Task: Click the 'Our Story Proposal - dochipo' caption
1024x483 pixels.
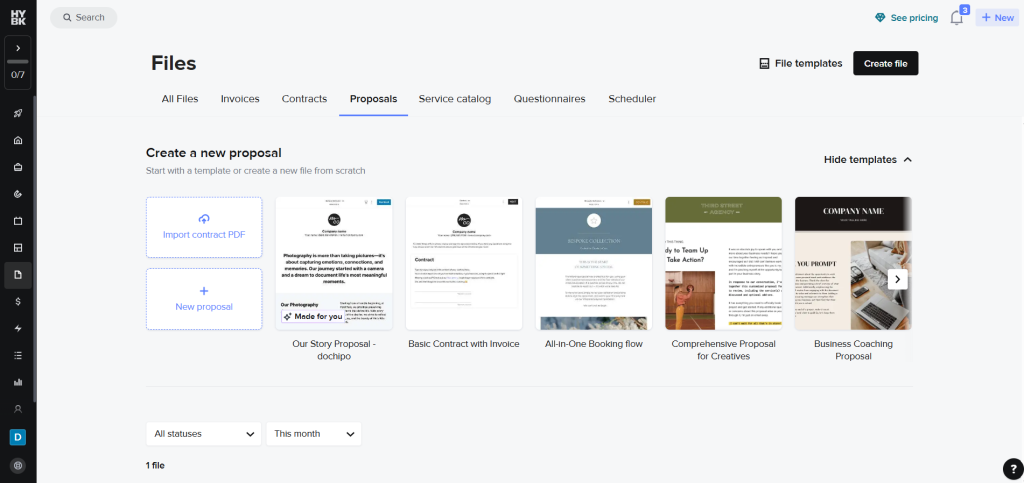Action: pos(334,350)
